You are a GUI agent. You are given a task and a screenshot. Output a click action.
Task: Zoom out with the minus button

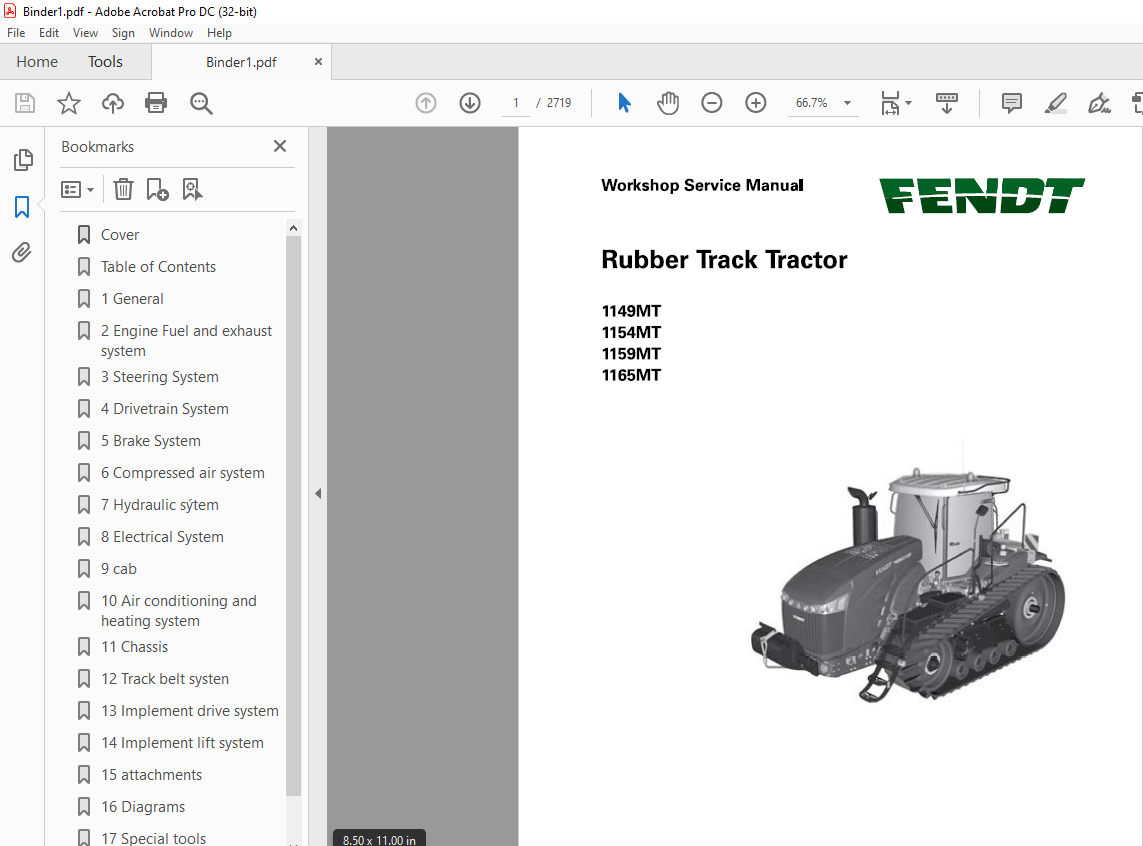point(711,103)
